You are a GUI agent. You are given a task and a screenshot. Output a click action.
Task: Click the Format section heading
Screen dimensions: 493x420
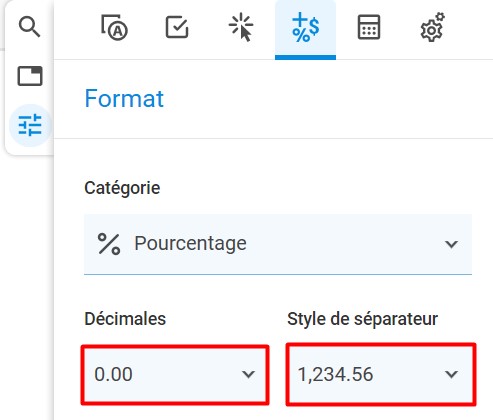tap(124, 99)
